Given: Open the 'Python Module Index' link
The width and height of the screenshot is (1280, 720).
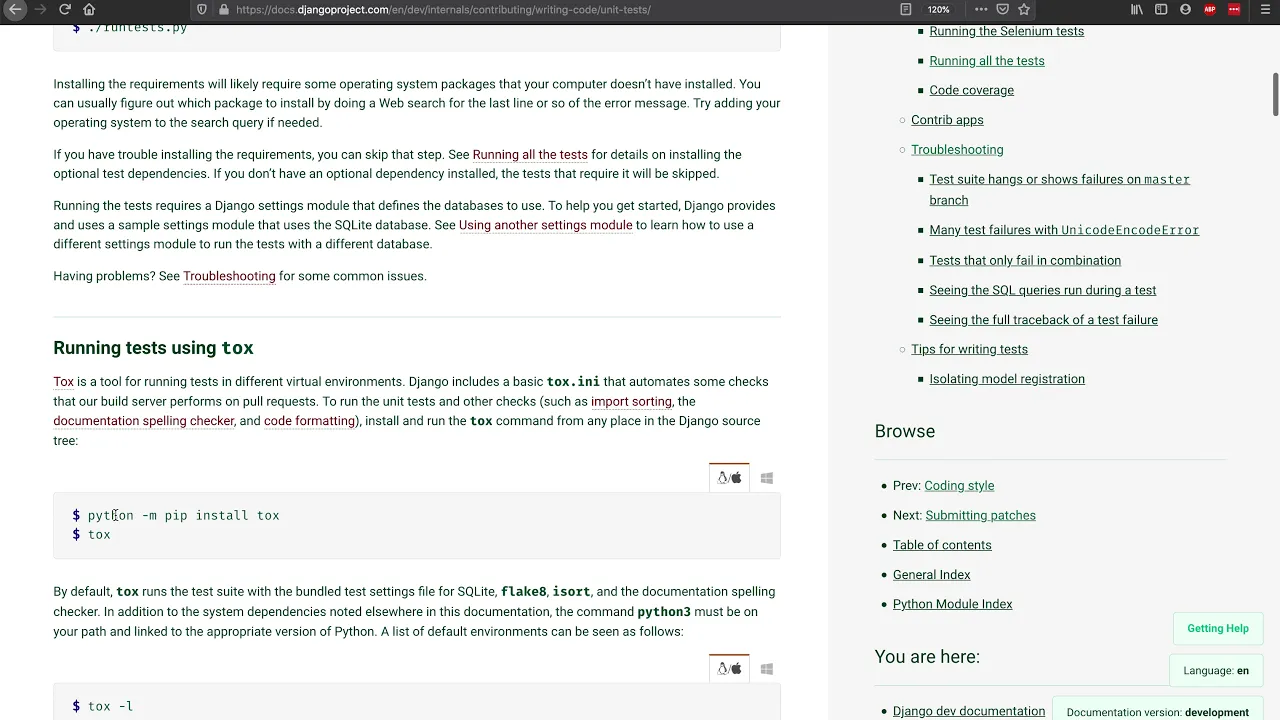Looking at the screenshot, I should click(x=952, y=604).
